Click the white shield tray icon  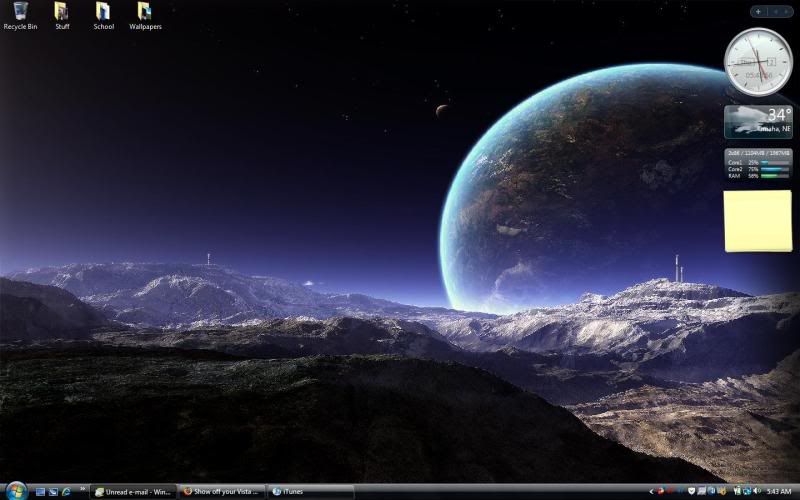[691, 491]
